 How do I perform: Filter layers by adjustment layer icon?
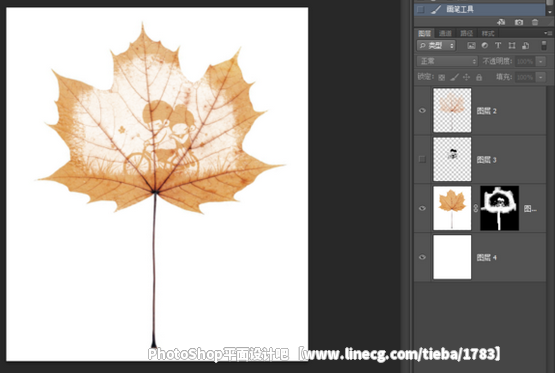[x=485, y=45]
